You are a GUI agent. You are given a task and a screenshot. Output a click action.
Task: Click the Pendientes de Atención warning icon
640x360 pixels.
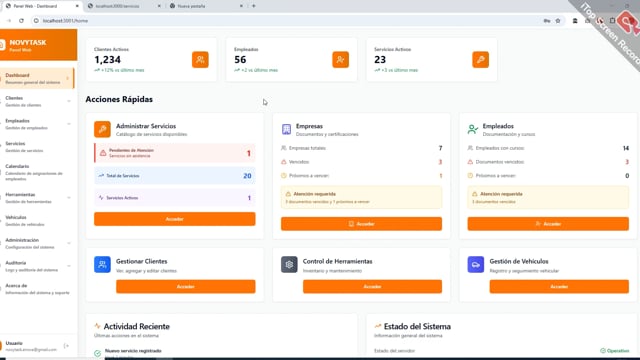(103, 153)
